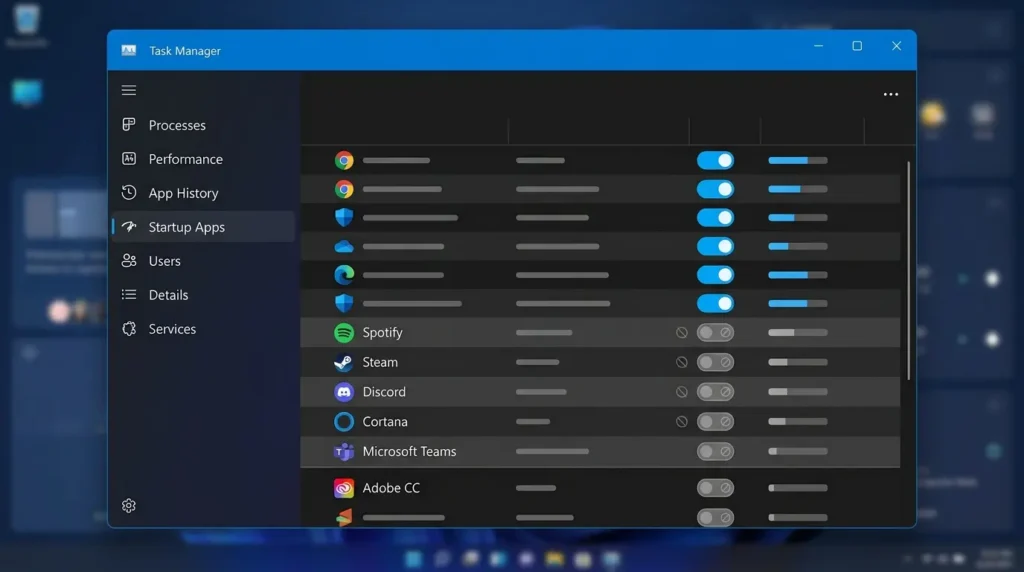
Task: Open Task Manager settings gear
Action: 129,505
